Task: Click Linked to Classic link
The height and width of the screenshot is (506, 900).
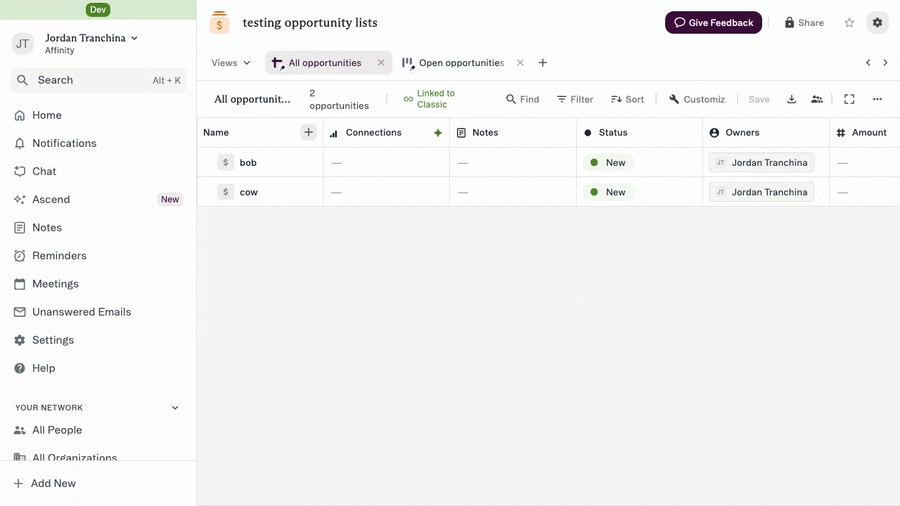Action: point(429,99)
